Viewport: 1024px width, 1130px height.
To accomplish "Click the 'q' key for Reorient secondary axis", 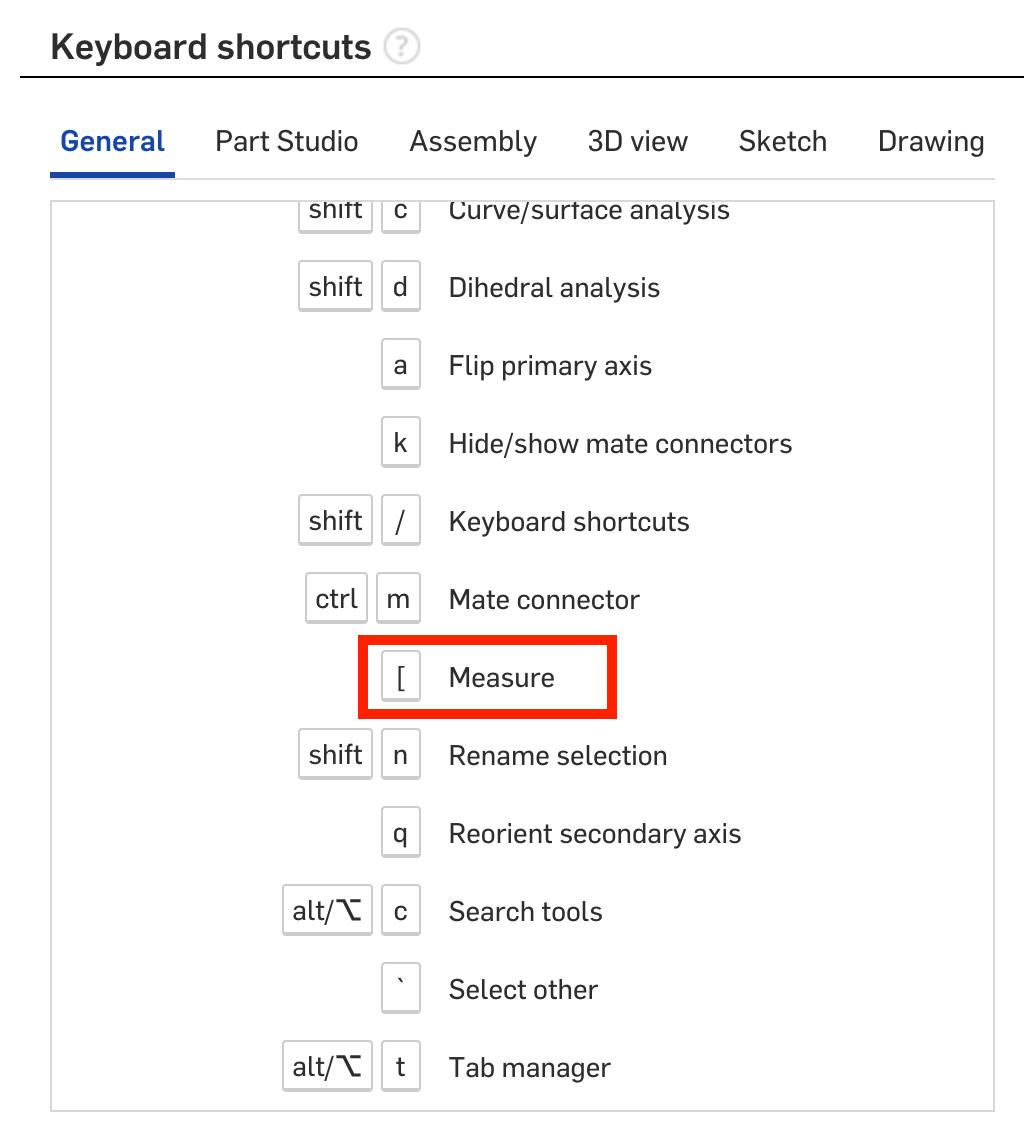I will point(400,834).
